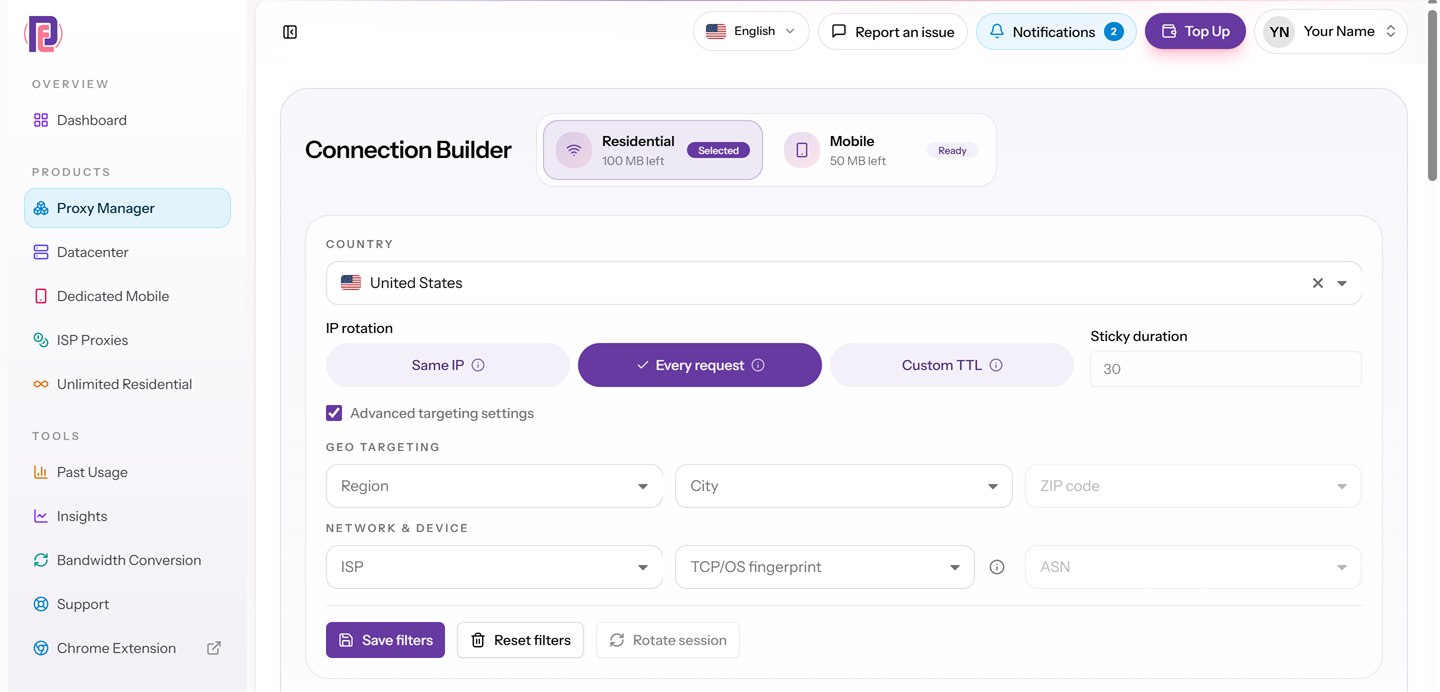Clear the United States country selection

coord(1318,283)
